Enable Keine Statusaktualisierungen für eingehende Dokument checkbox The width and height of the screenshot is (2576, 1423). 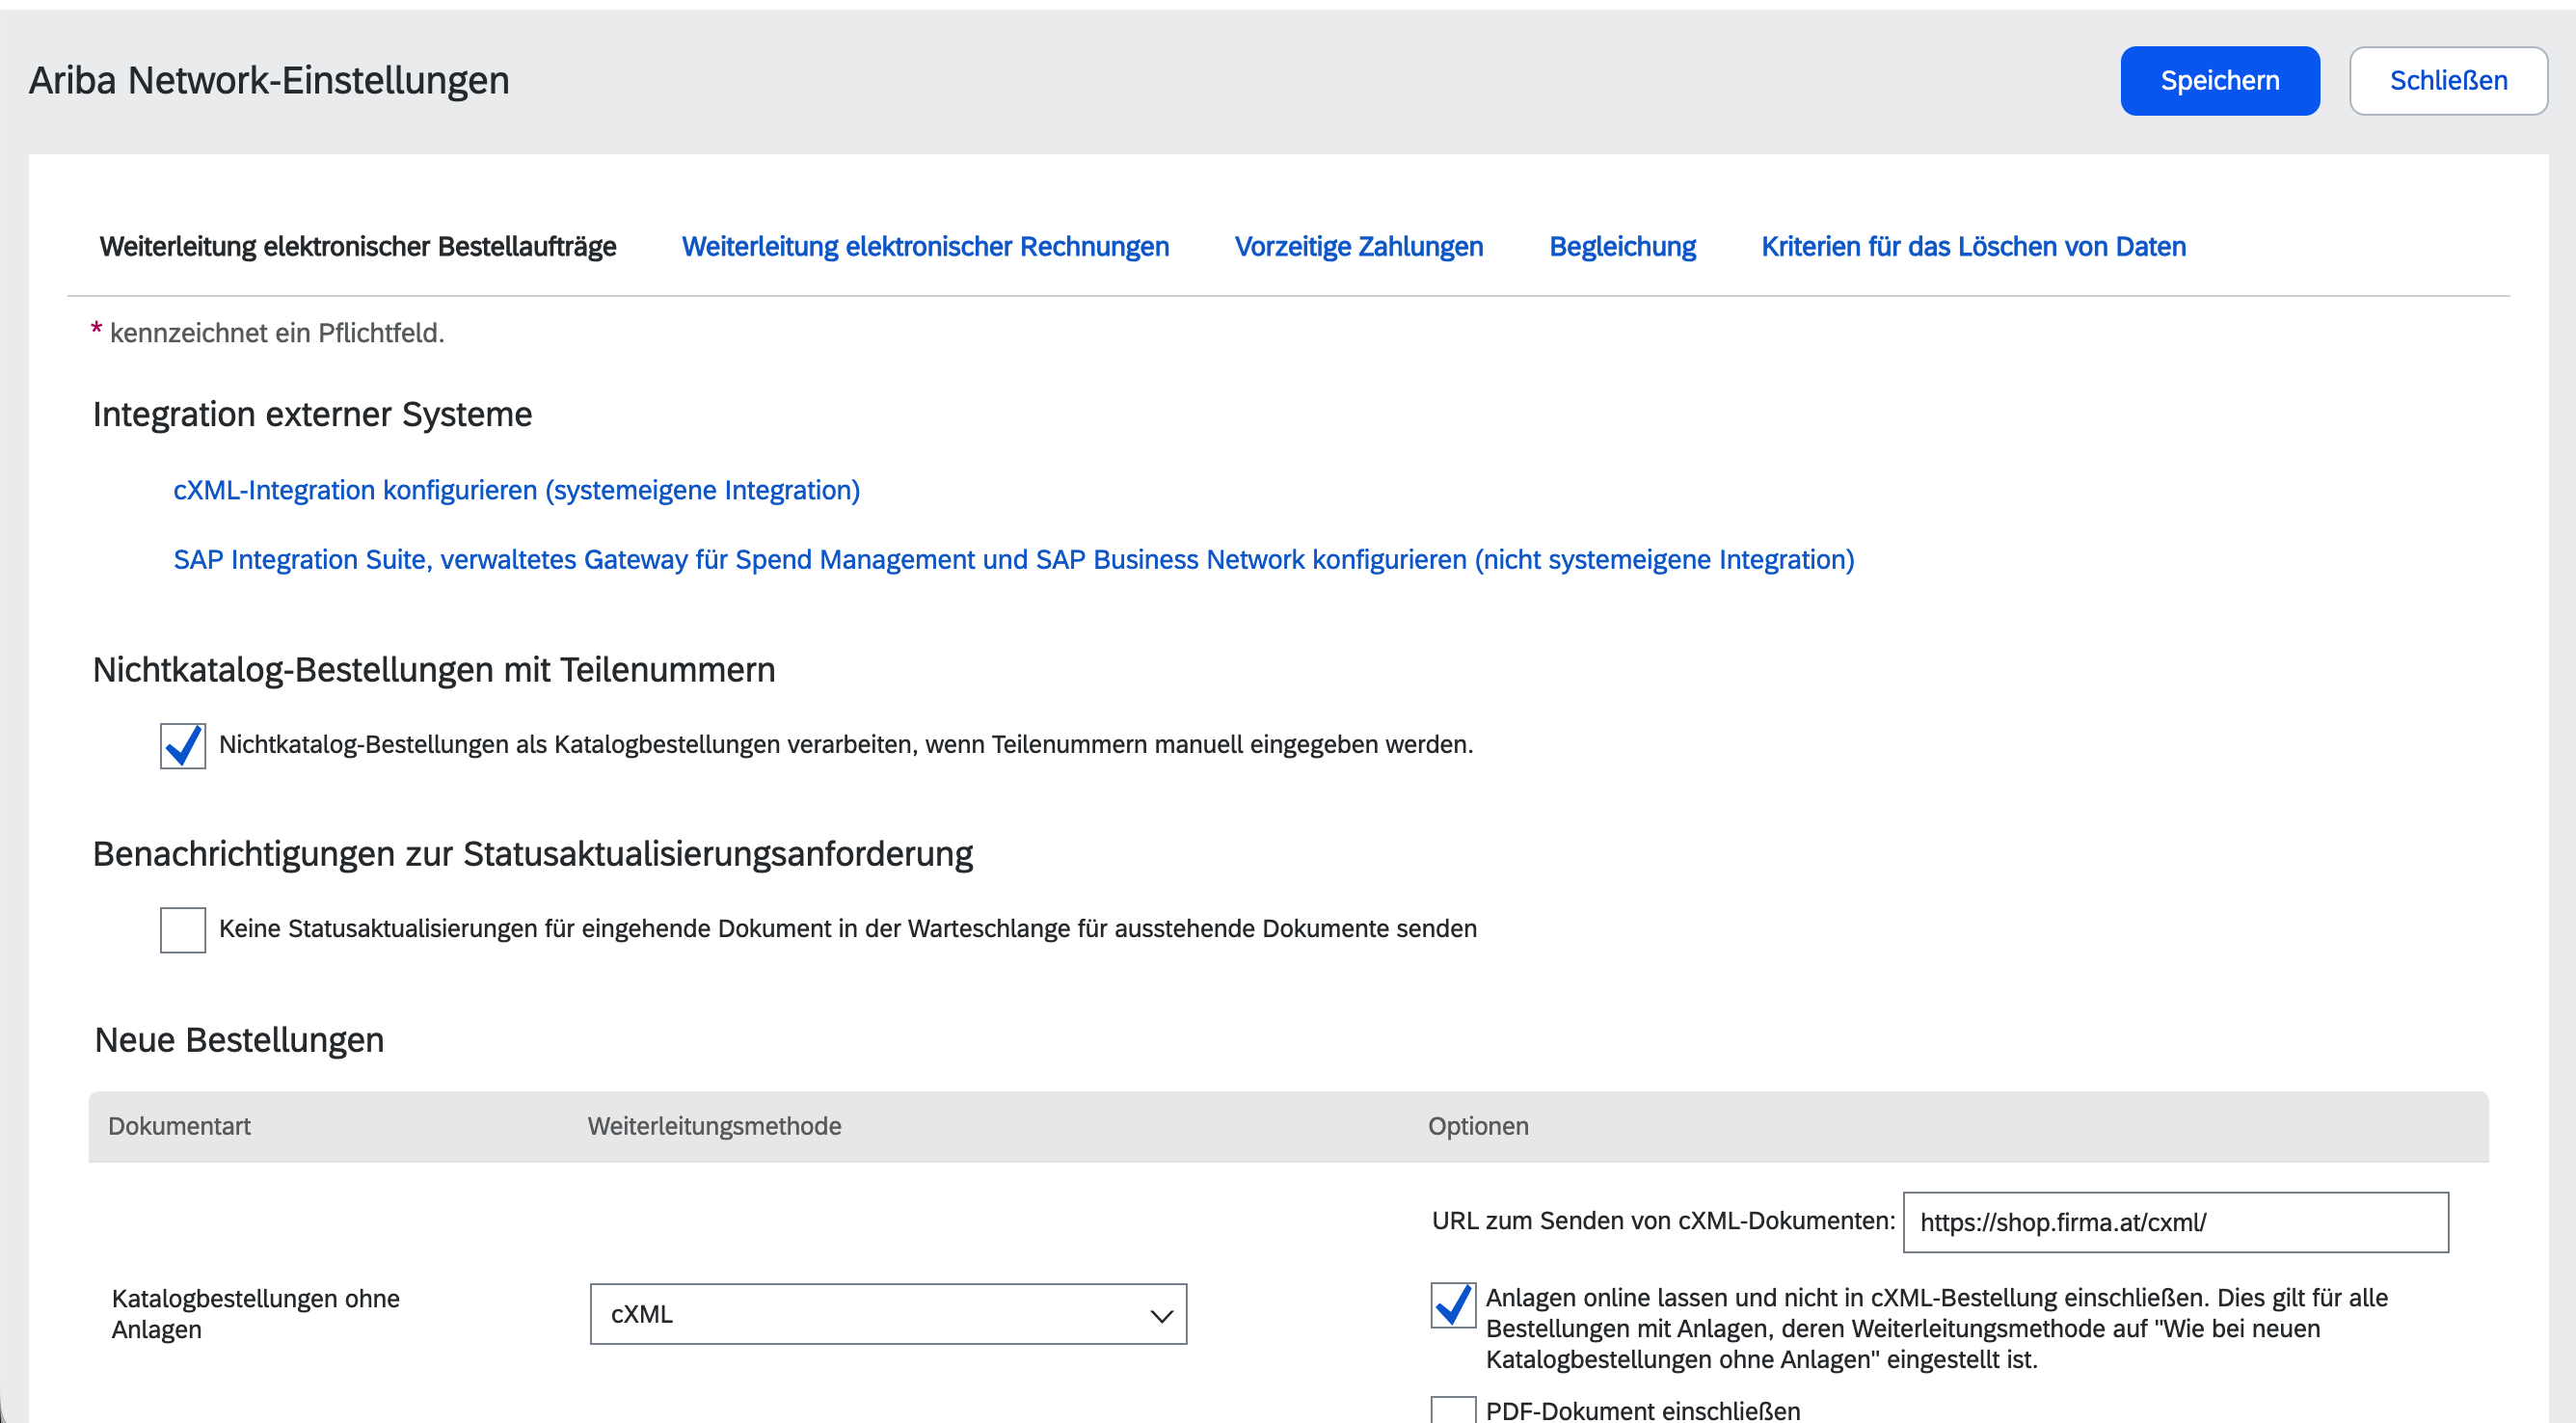point(183,930)
